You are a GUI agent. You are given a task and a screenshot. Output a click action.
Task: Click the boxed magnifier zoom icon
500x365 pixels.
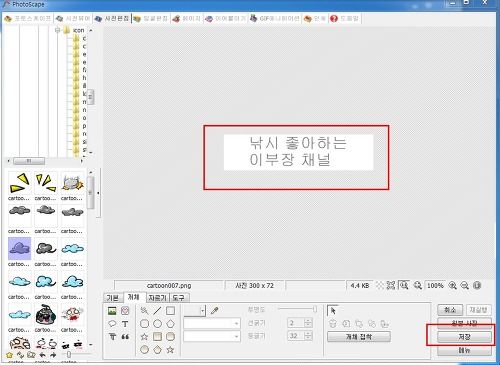(404, 286)
